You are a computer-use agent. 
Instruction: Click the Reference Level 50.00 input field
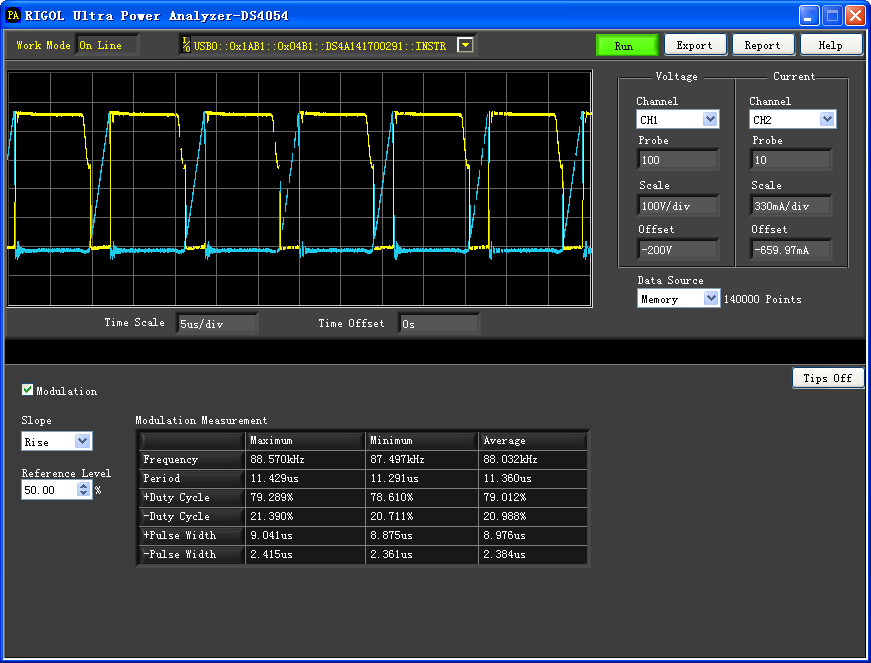[x=49, y=490]
